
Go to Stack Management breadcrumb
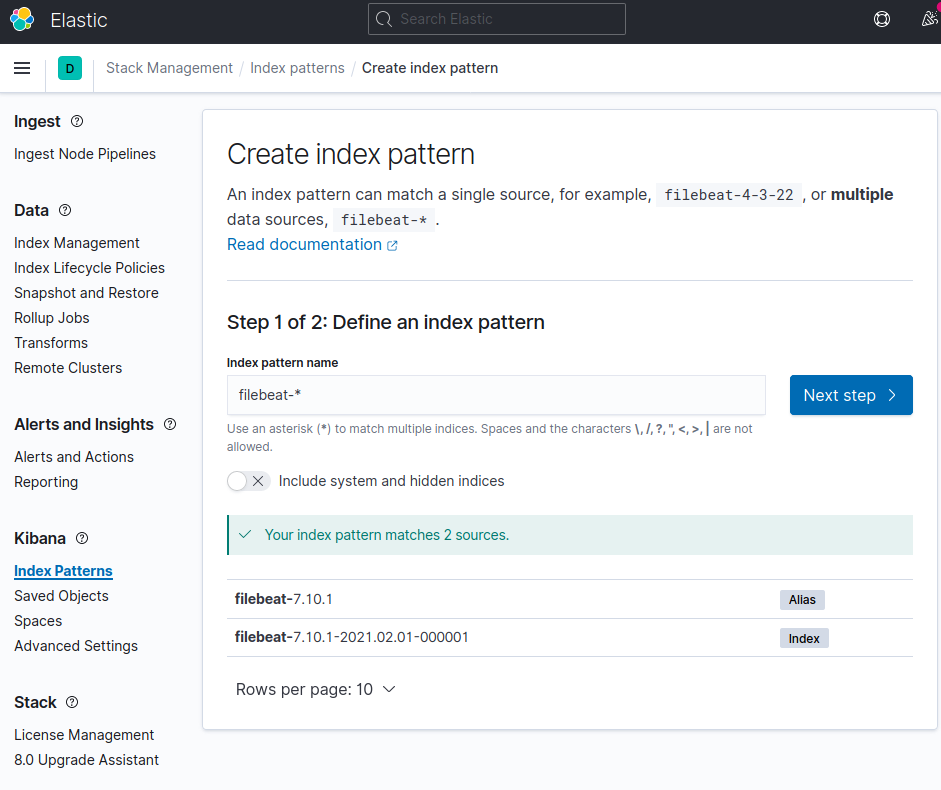(x=169, y=68)
